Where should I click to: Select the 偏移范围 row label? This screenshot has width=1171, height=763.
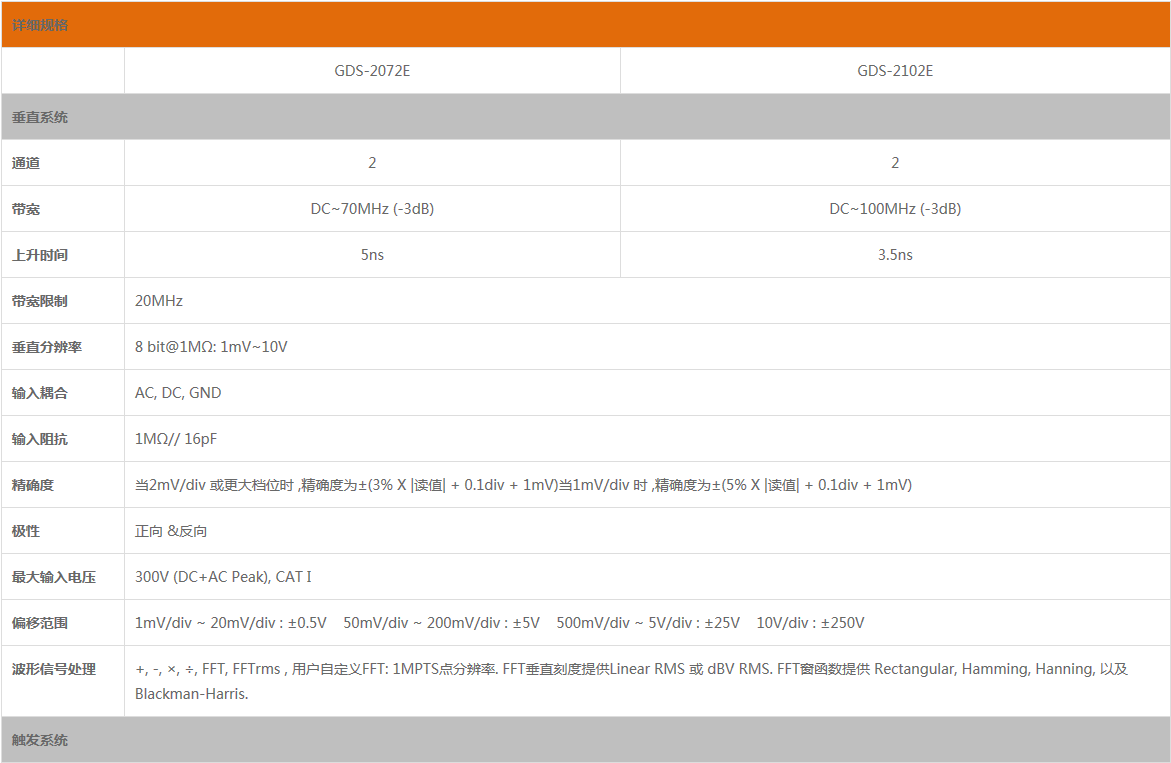coord(40,623)
